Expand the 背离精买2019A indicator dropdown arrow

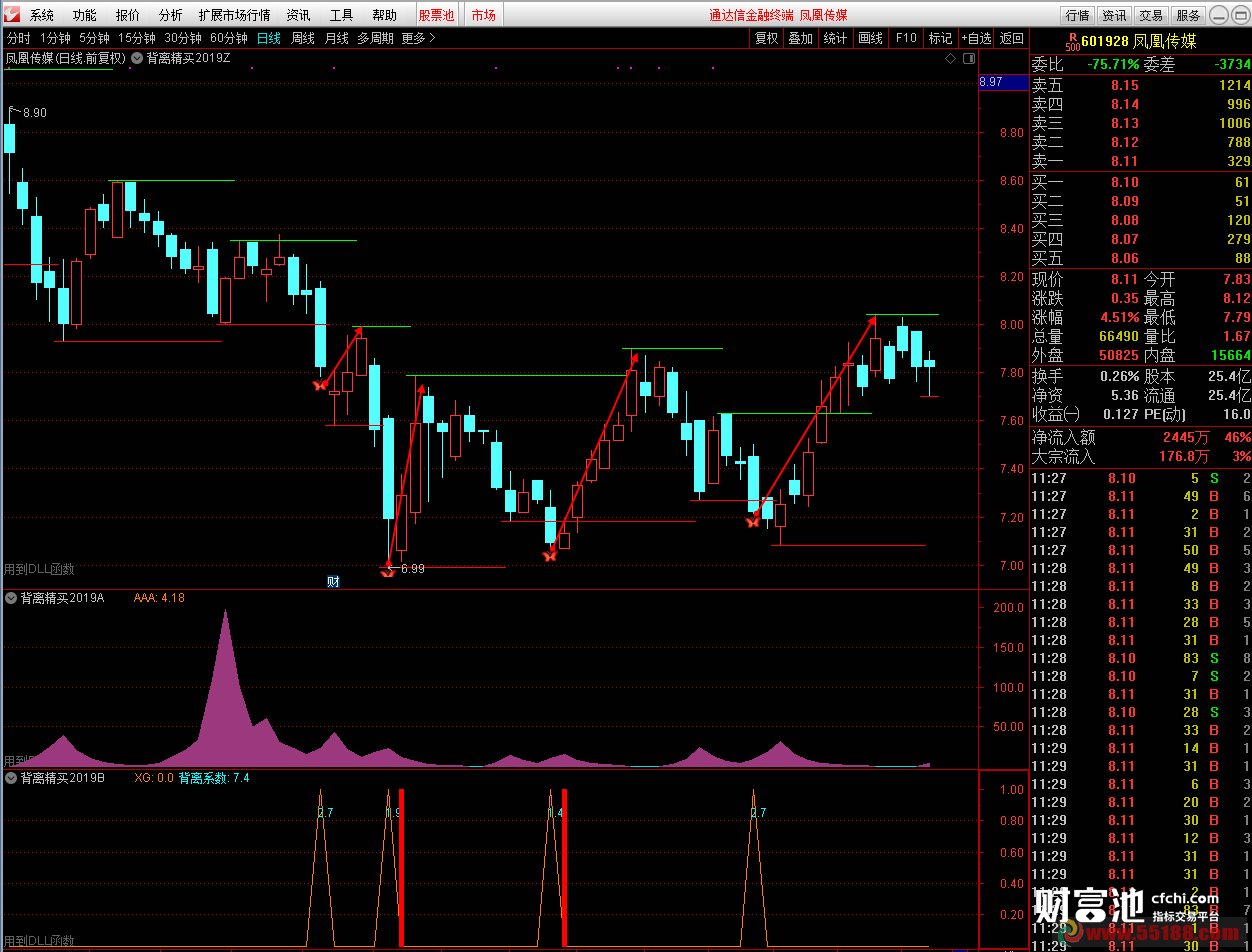point(11,598)
